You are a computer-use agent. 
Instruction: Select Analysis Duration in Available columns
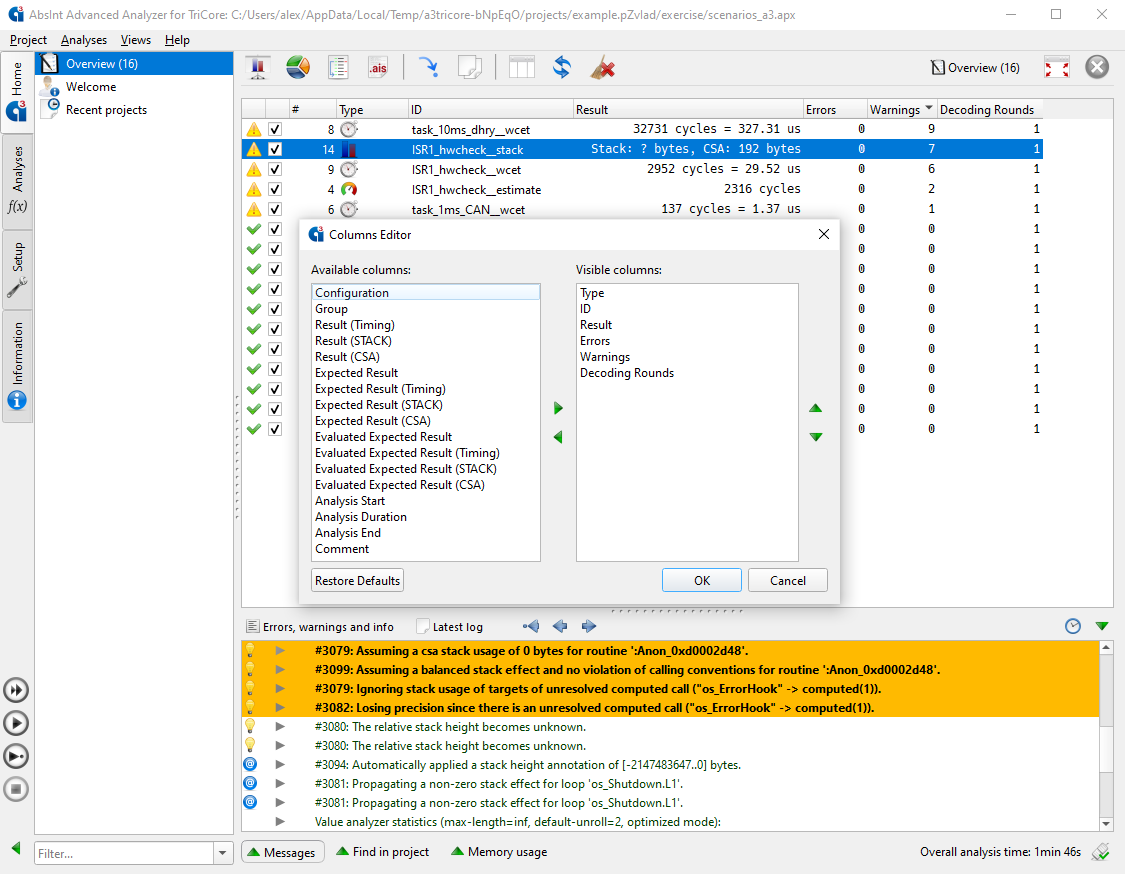pos(425,517)
